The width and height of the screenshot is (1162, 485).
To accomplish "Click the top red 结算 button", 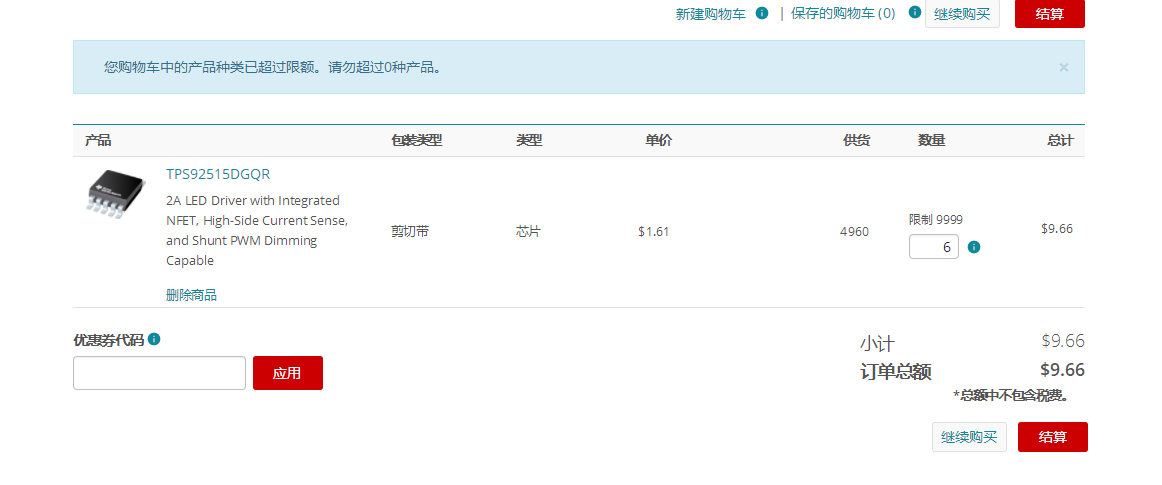I will tap(1049, 13).
